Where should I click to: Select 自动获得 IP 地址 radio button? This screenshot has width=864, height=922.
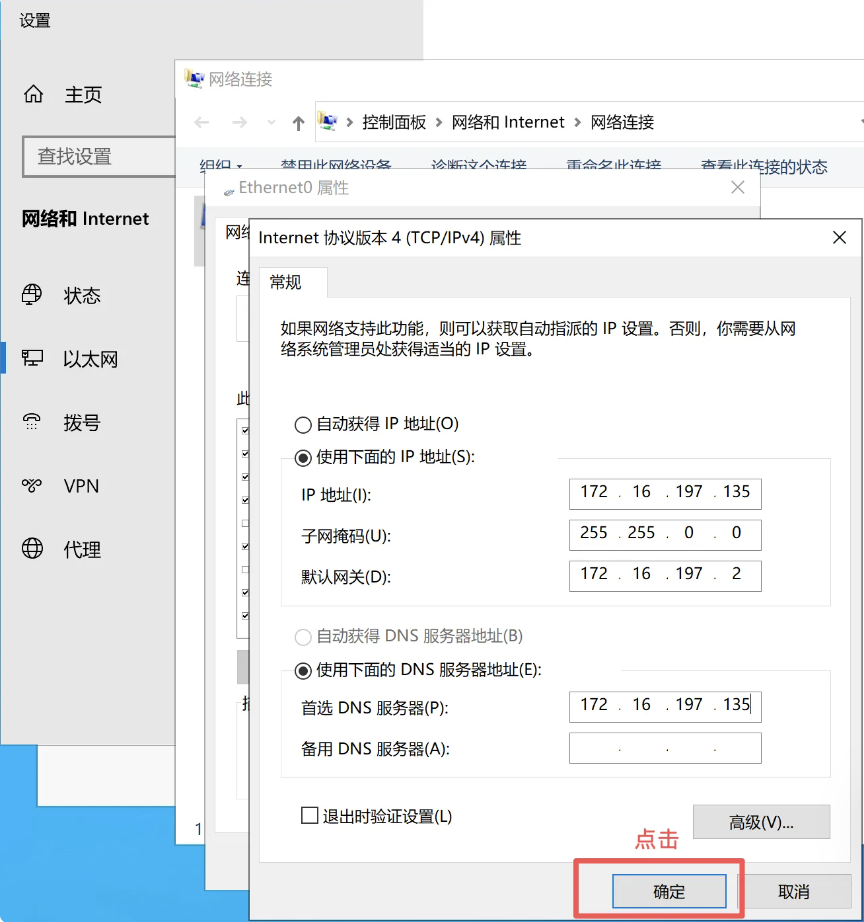coord(303,424)
